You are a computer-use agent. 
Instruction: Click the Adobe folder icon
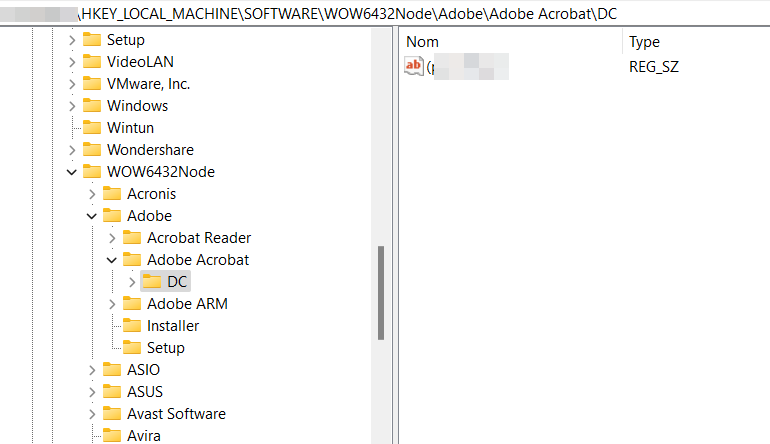coord(112,216)
